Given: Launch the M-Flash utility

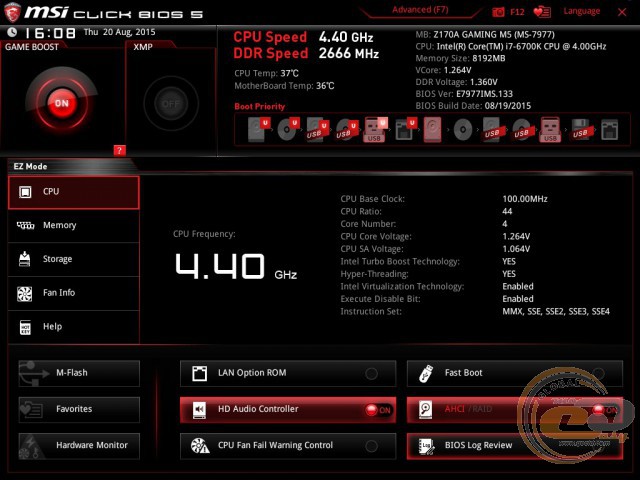Looking at the screenshot, I should tap(79, 373).
